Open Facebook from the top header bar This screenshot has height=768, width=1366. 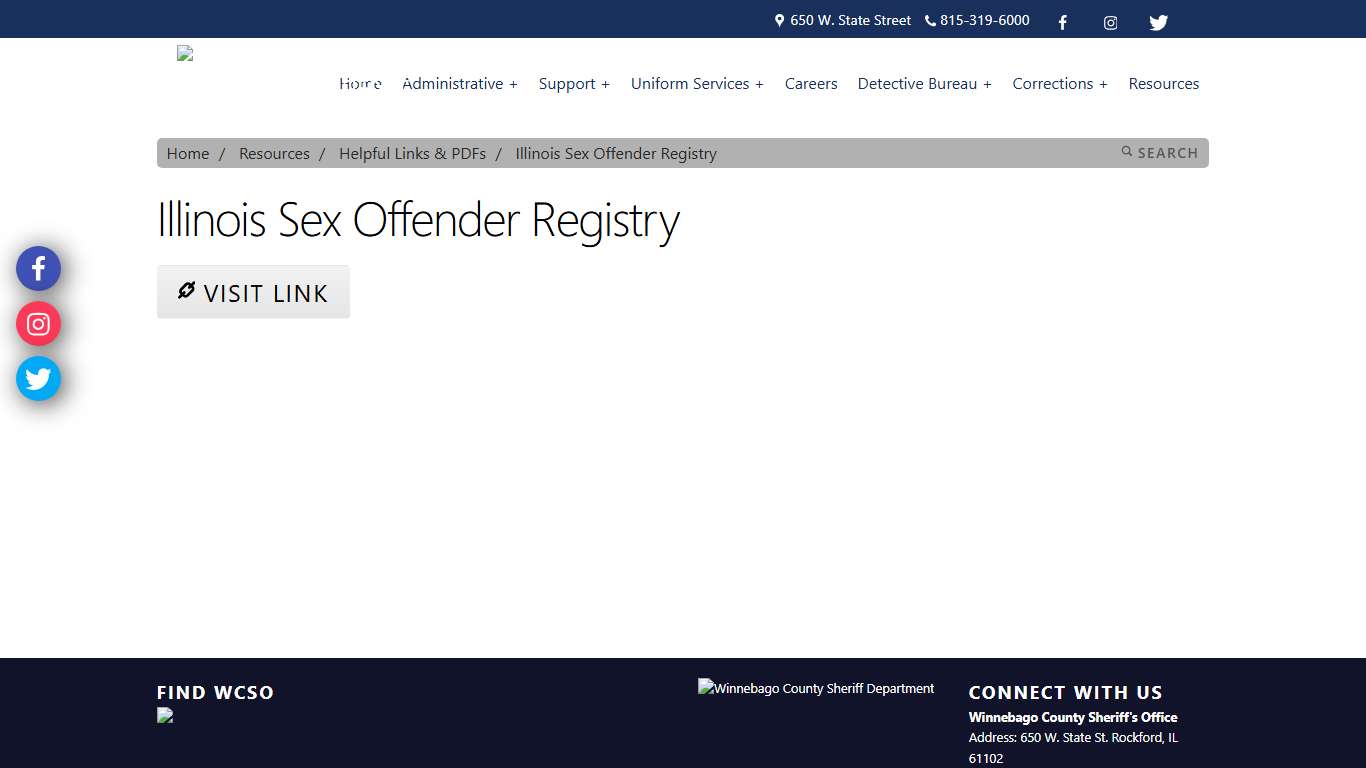coord(1062,21)
